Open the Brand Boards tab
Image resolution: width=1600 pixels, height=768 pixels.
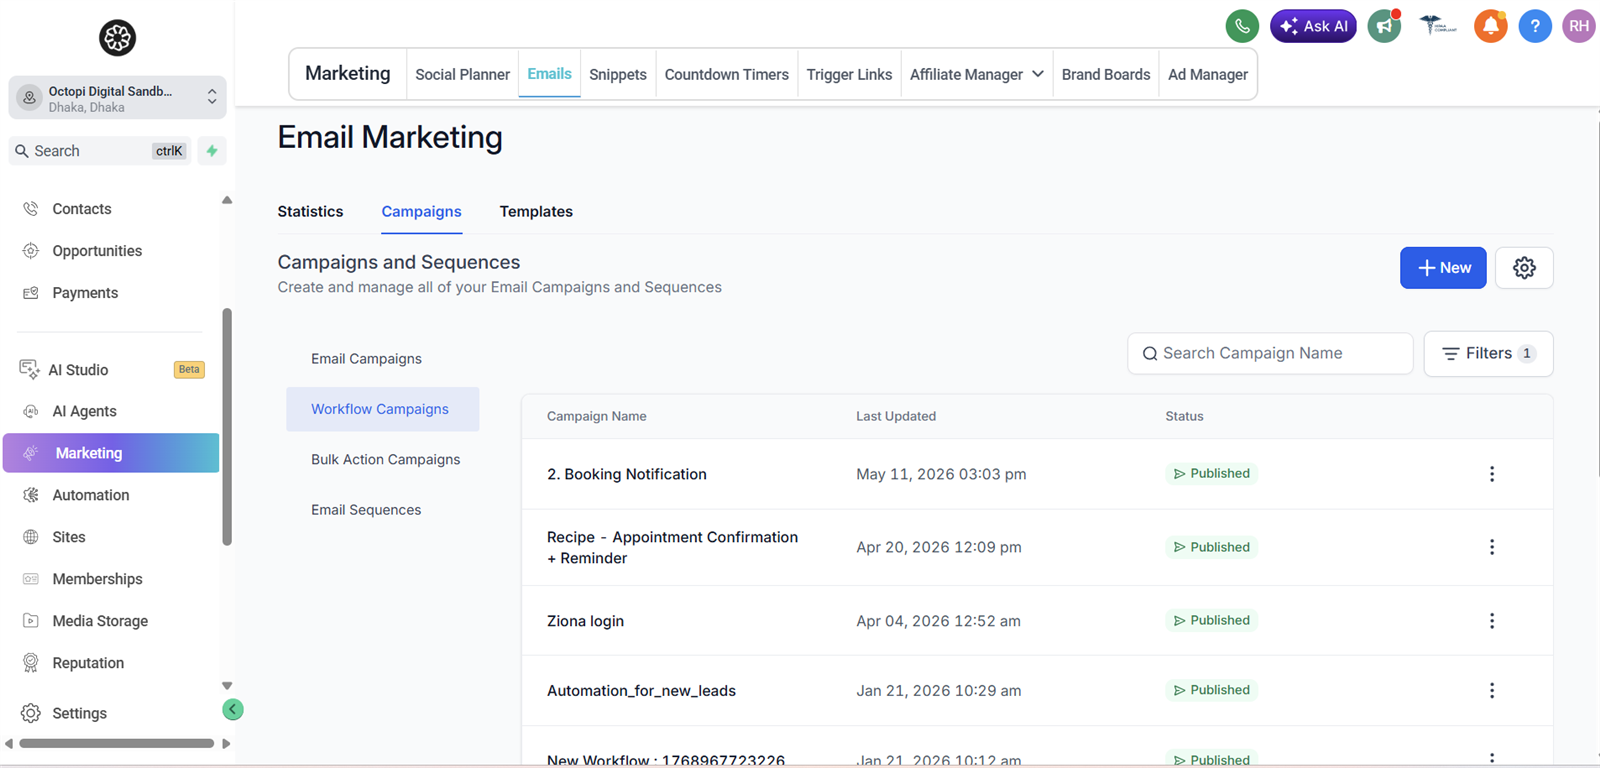[1105, 74]
